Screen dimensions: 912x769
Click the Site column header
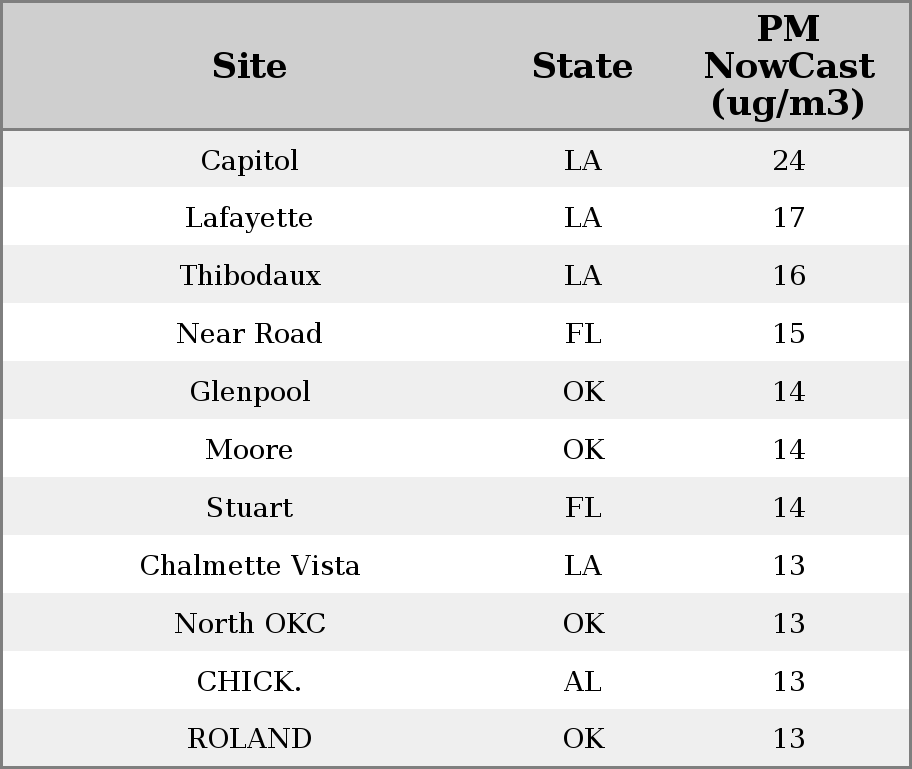pos(249,66)
